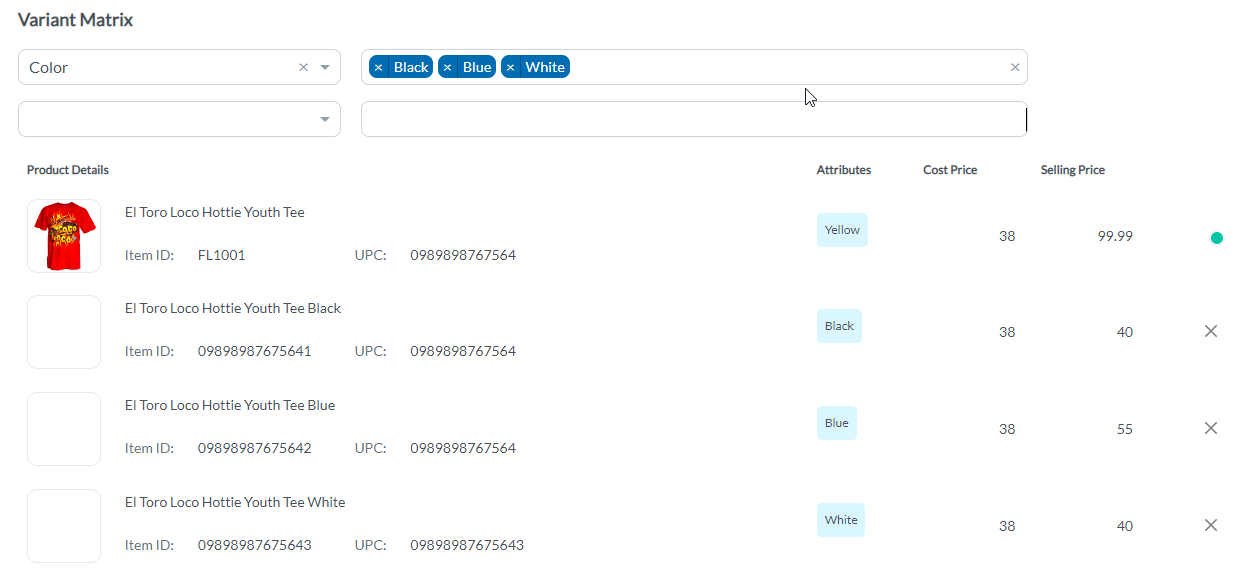Image resolution: width=1255 pixels, height=578 pixels.
Task: Delete the Black variant row
Action: point(1211,330)
